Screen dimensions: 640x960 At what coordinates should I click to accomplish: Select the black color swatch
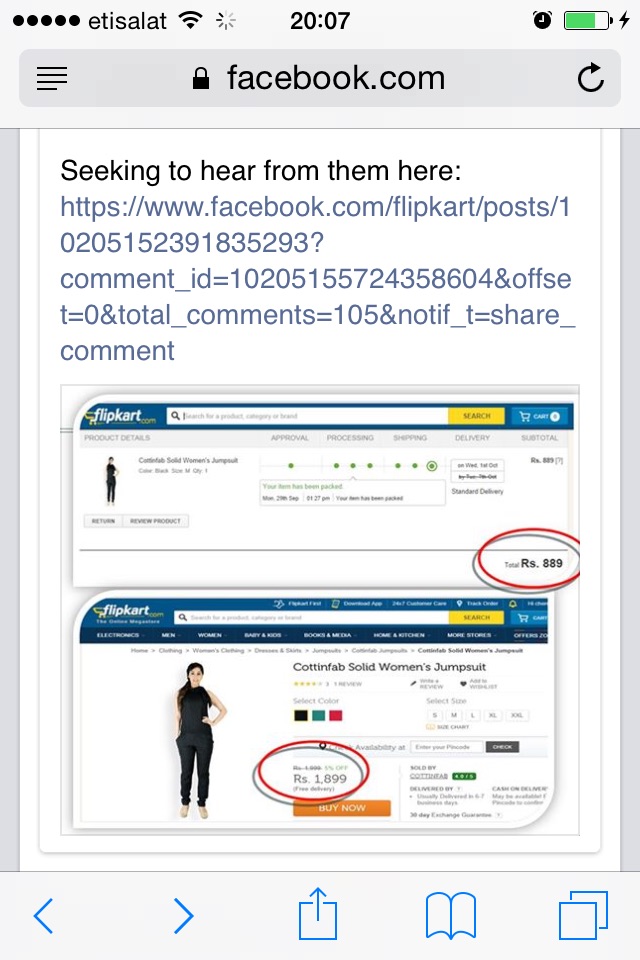301,715
